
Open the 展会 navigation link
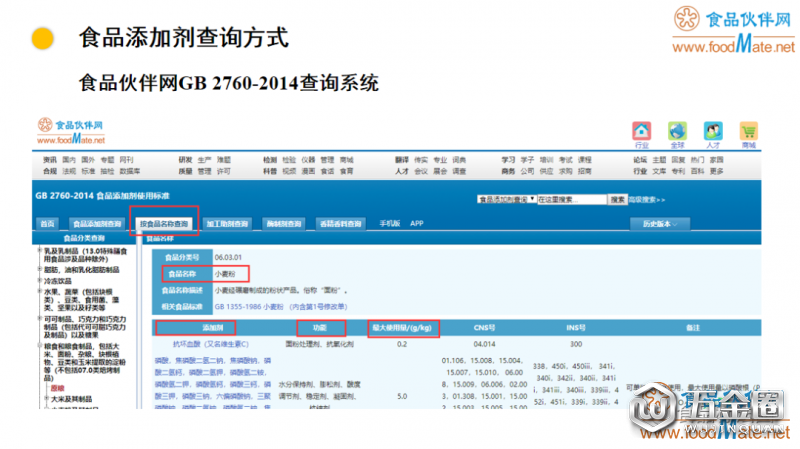click(x=440, y=171)
